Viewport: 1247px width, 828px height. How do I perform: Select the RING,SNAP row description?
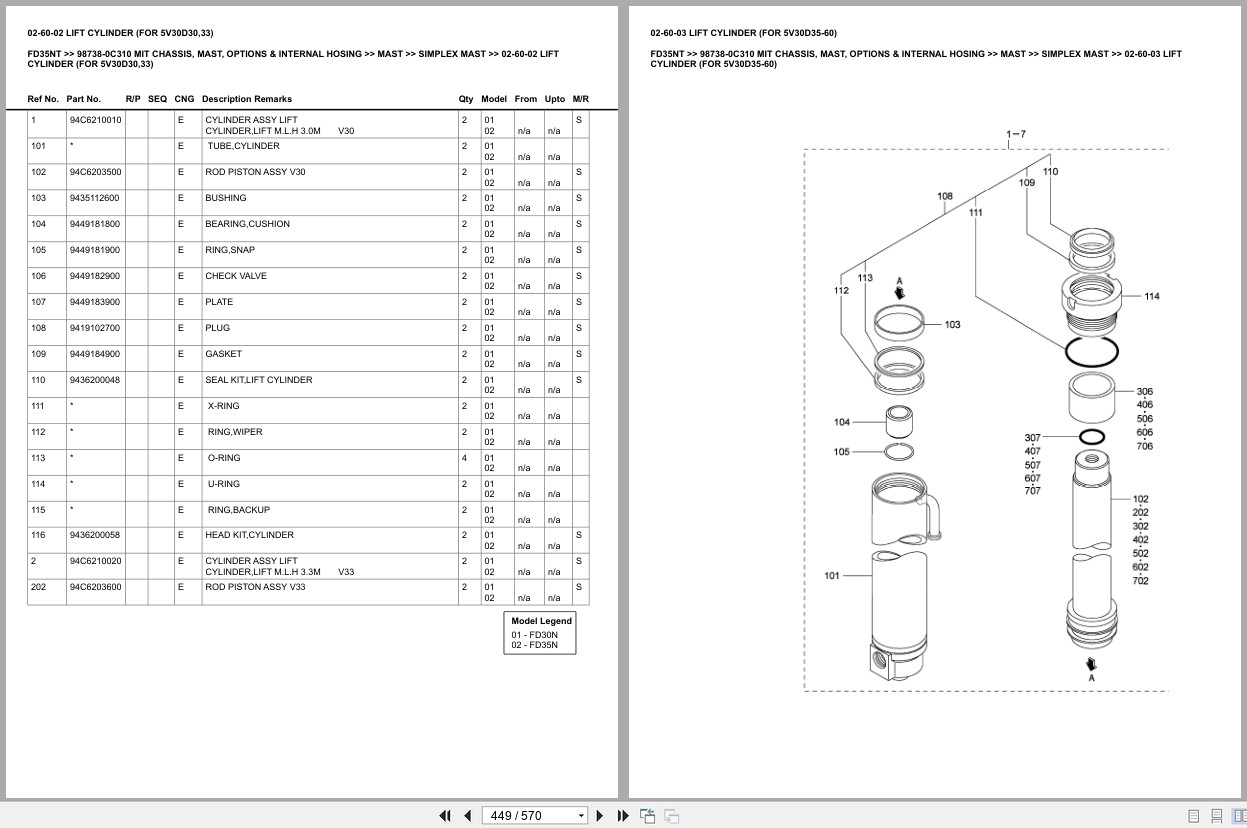230,250
